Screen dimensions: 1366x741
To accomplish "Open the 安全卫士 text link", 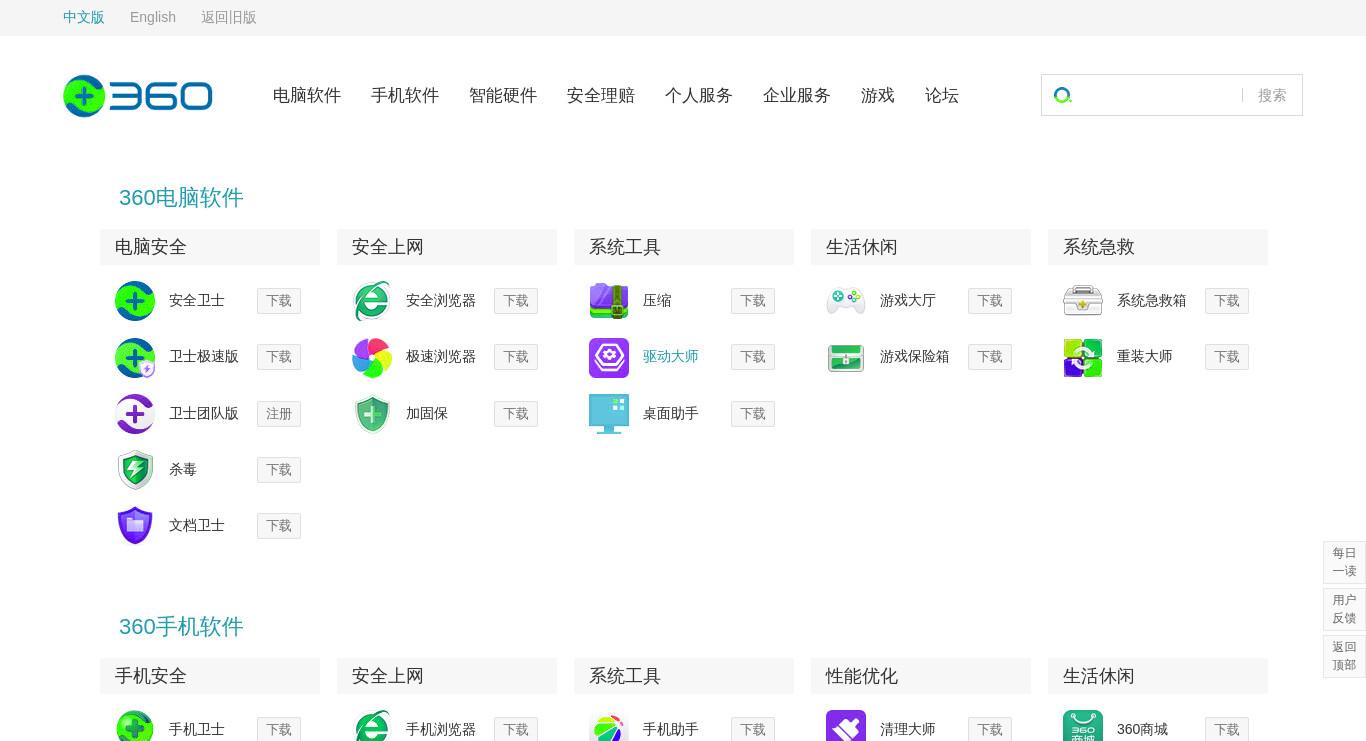I will pyautogui.click(x=197, y=301).
